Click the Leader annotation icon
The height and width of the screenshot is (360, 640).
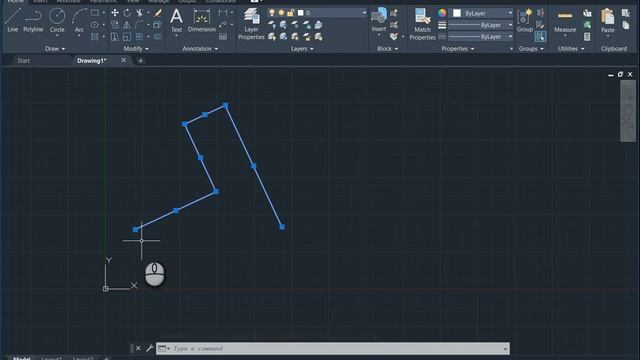pyautogui.click(x=223, y=25)
